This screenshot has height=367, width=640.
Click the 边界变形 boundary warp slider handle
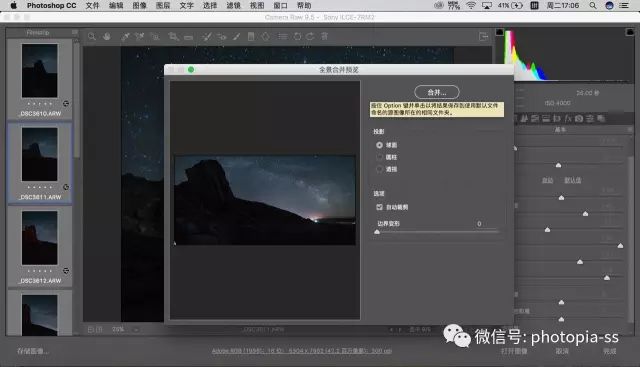377,232
